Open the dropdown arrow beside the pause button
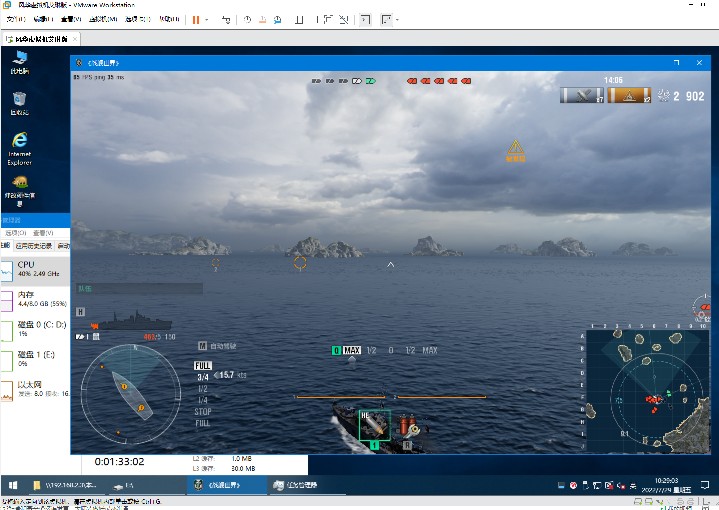The height and width of the screenshot is (510, 719). 206,20
